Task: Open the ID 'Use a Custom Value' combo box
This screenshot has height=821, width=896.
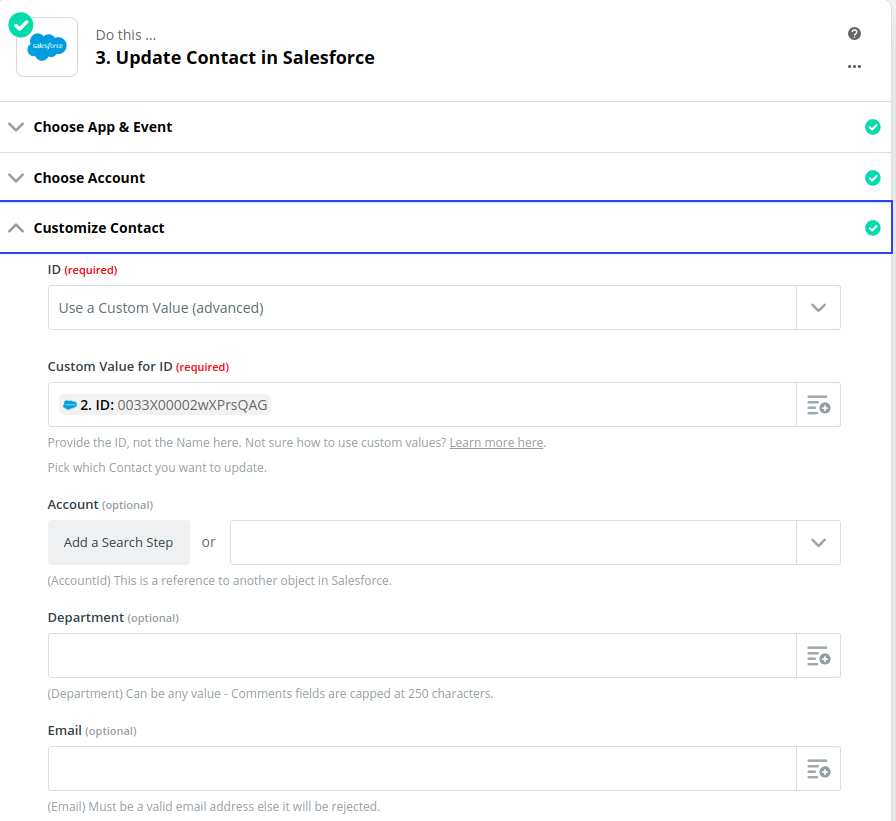Action: coord(422,307)
